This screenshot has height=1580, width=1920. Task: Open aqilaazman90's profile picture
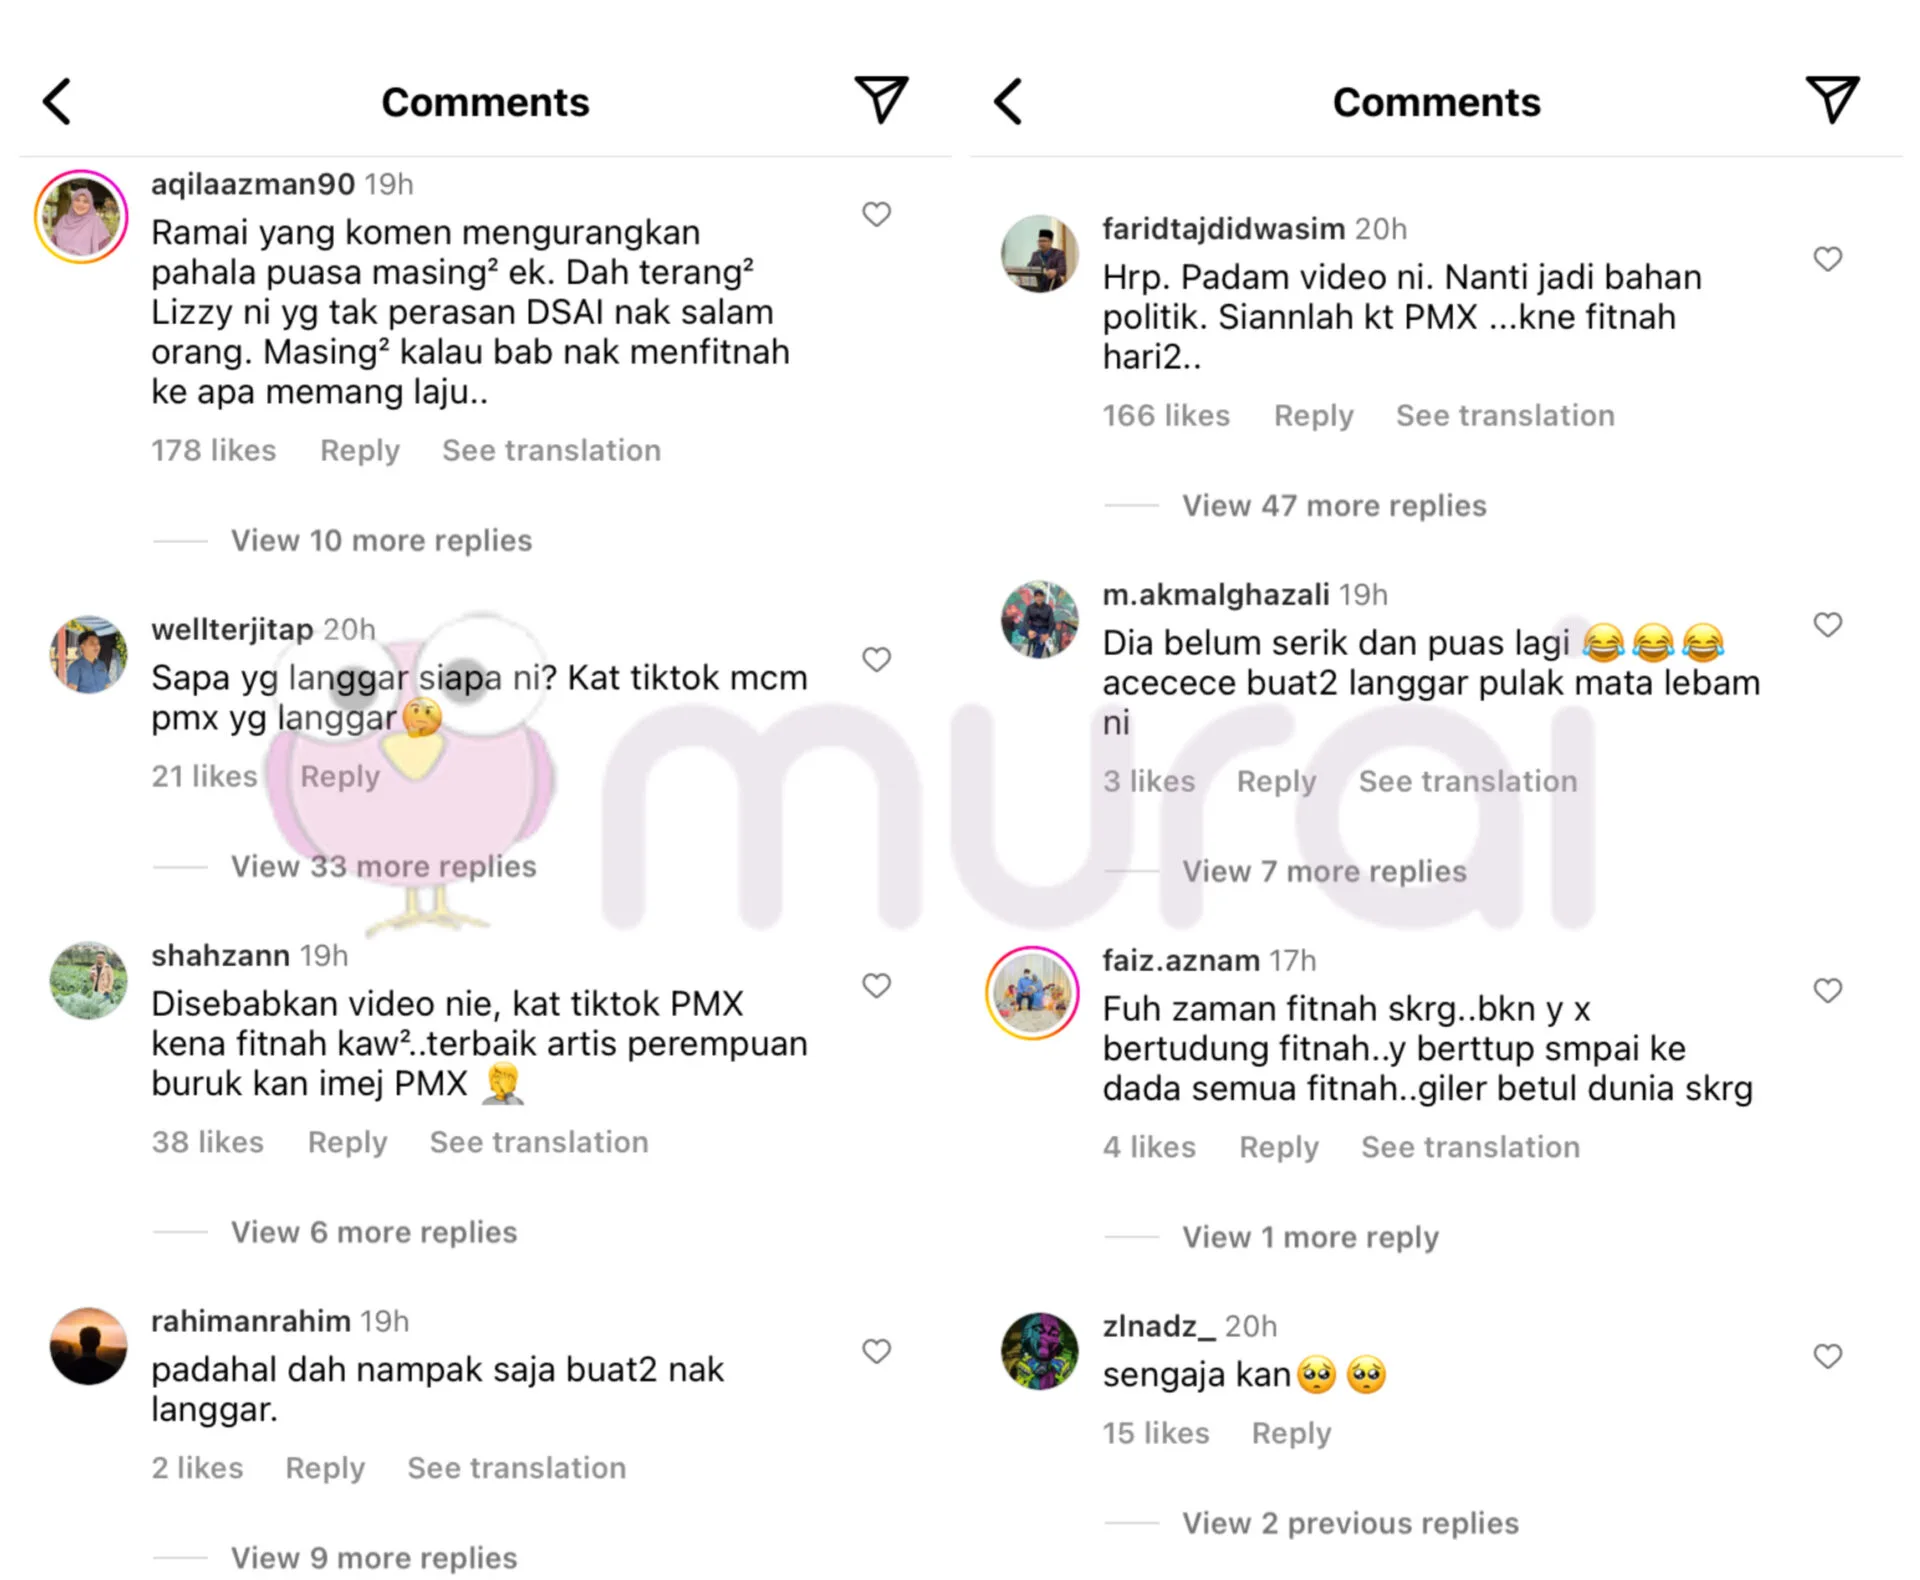tap(81, 217)
